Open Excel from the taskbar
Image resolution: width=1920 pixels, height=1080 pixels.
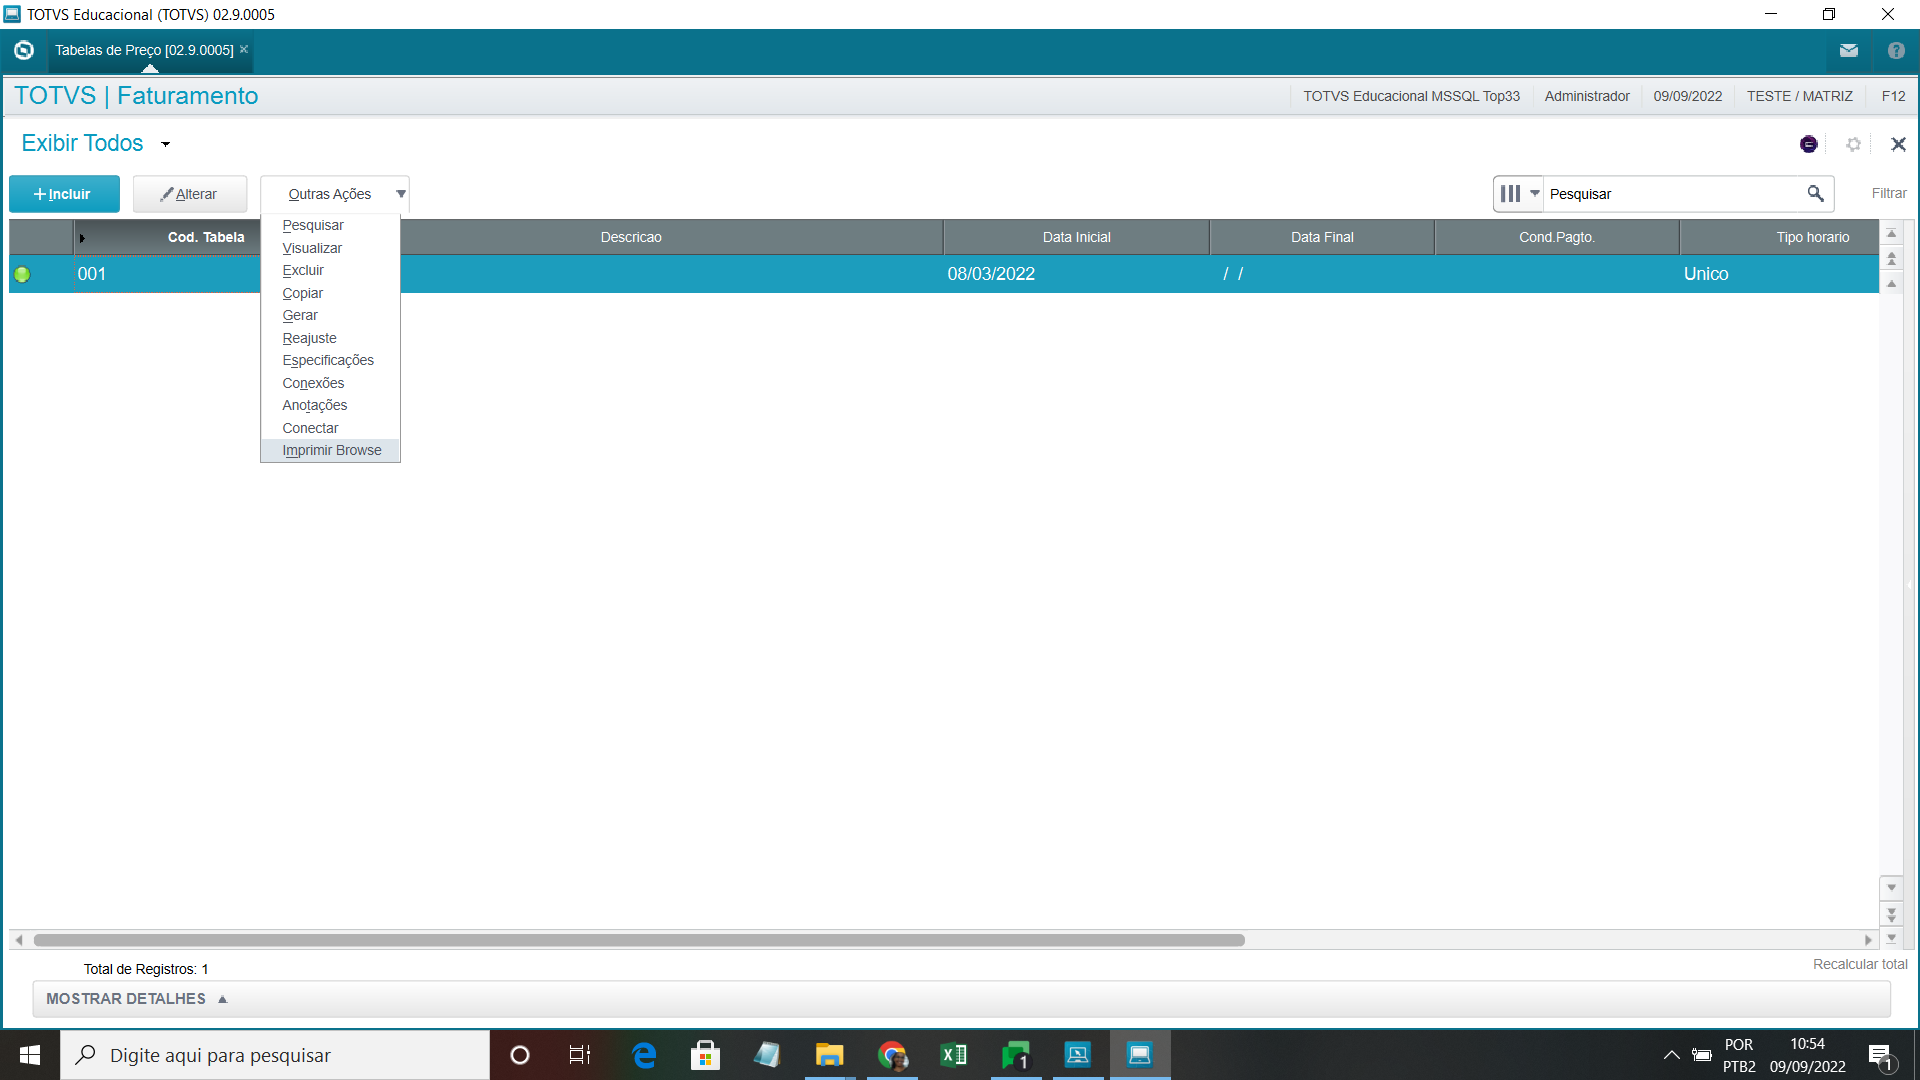(x=953, y=1055)
